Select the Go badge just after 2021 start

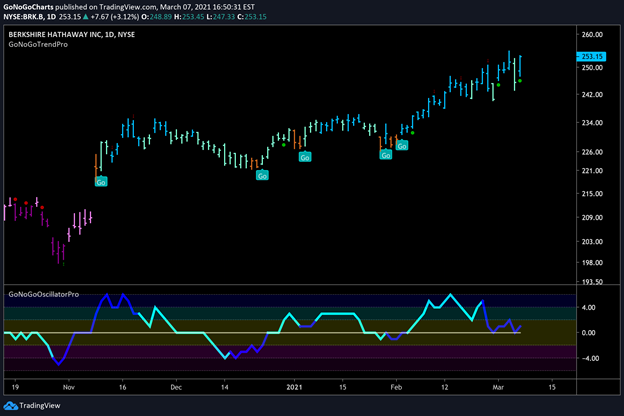pos(305,157)
